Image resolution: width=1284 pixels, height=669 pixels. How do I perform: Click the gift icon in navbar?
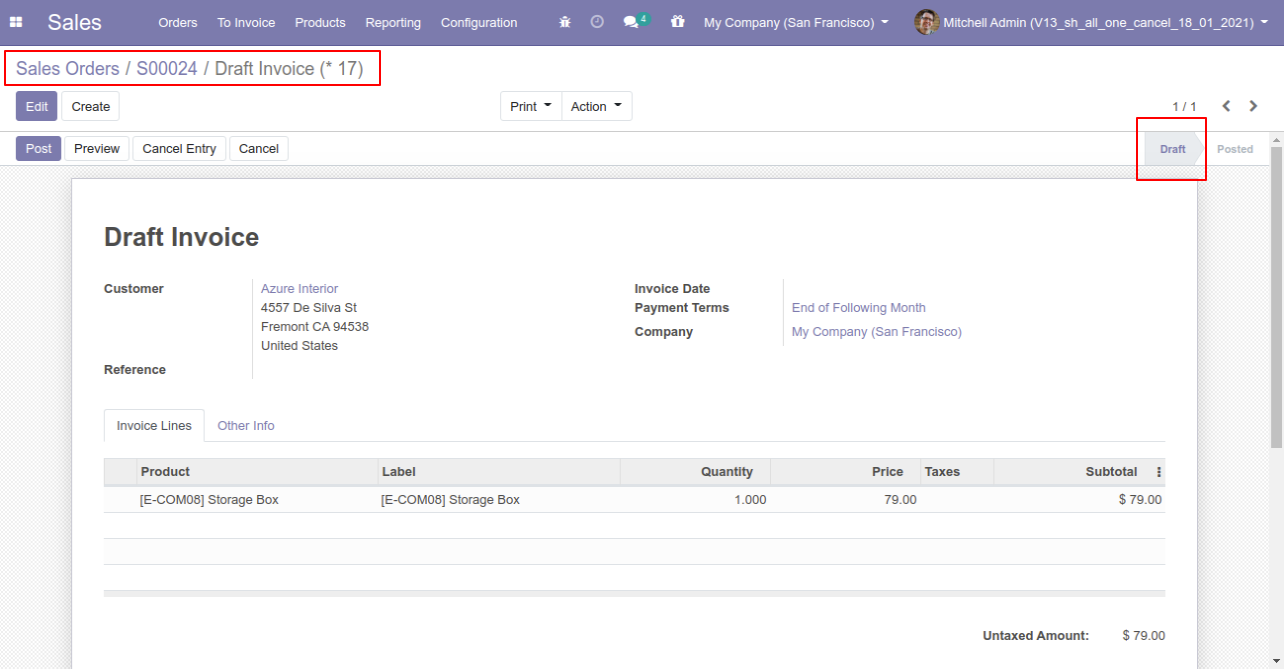point(678,22)
